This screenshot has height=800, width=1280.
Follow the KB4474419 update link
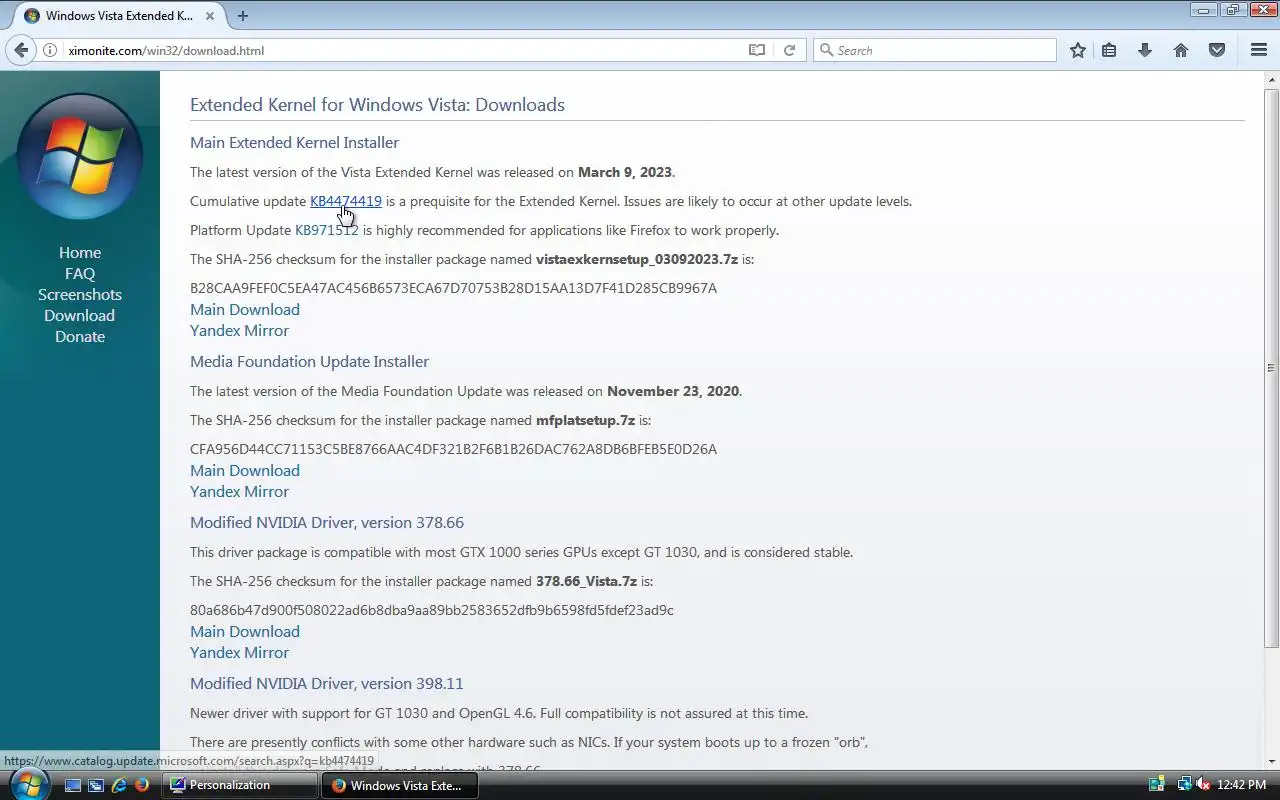coord(346,201)
